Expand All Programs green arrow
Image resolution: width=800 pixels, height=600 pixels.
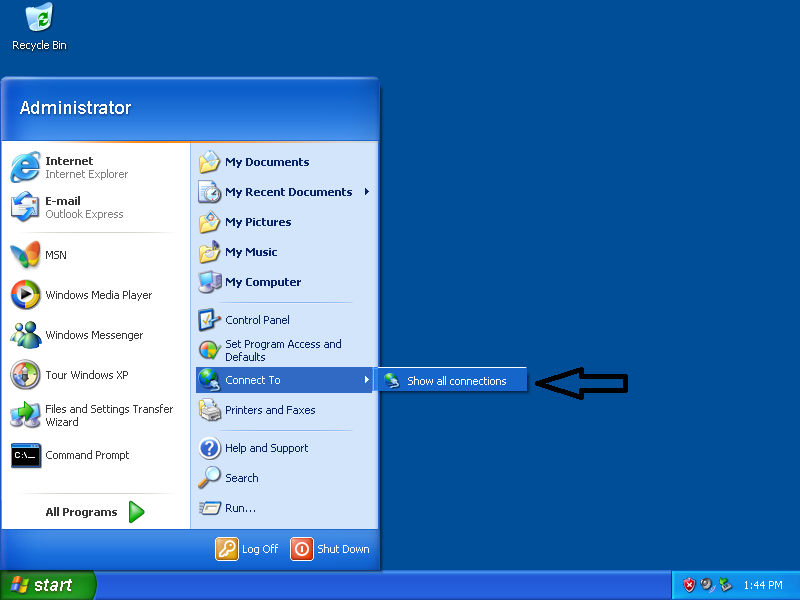pyautogui.click(x=136, y=512)
